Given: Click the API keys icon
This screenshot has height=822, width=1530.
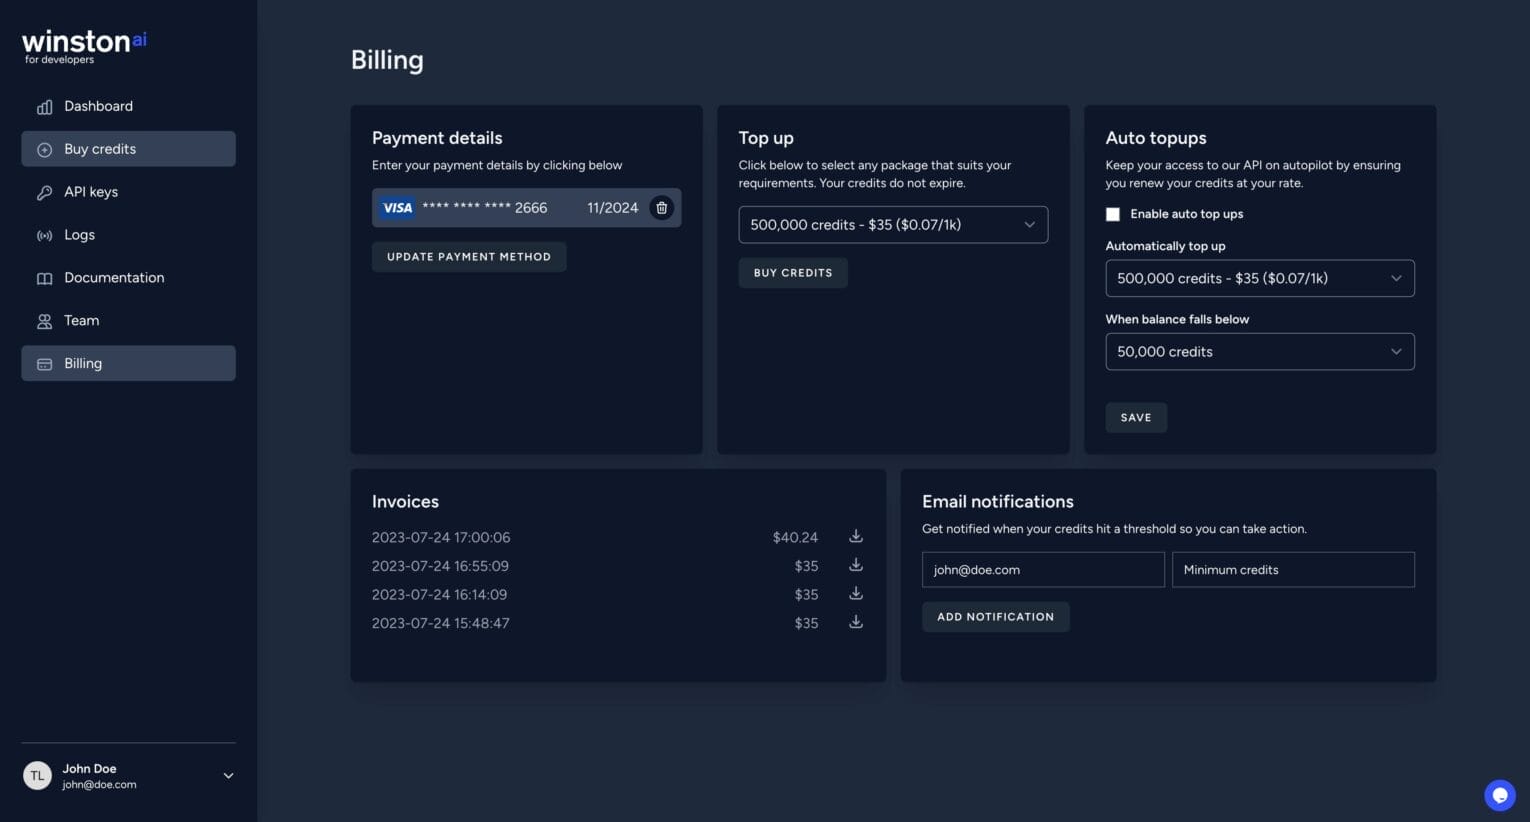Looking at the screenshot, I should 44,192.
